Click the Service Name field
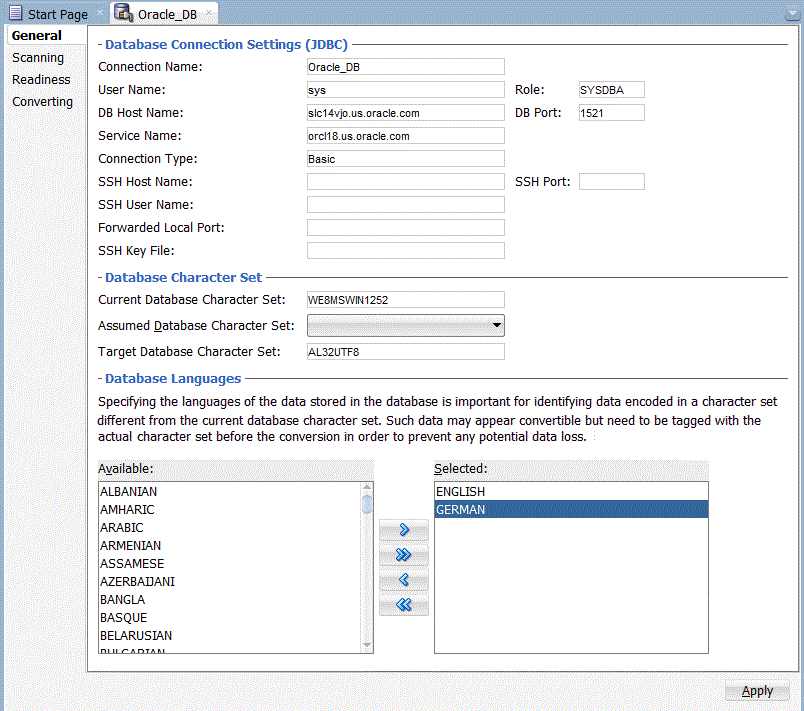804x711 pixels. (406, 136)
